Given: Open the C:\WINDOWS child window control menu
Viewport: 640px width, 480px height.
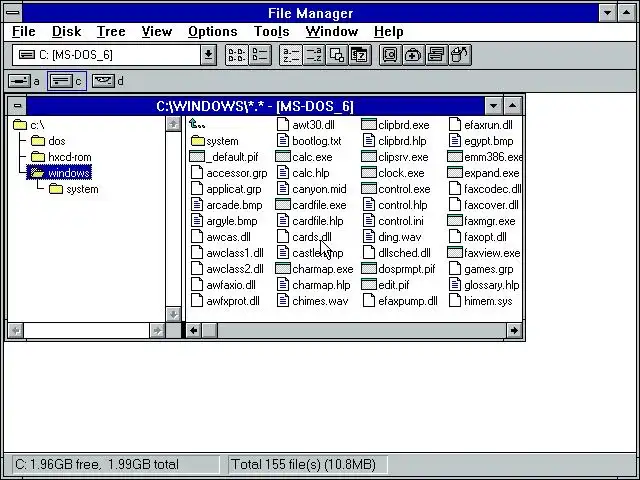Looking at the screenshot, I should click(17, 106).
